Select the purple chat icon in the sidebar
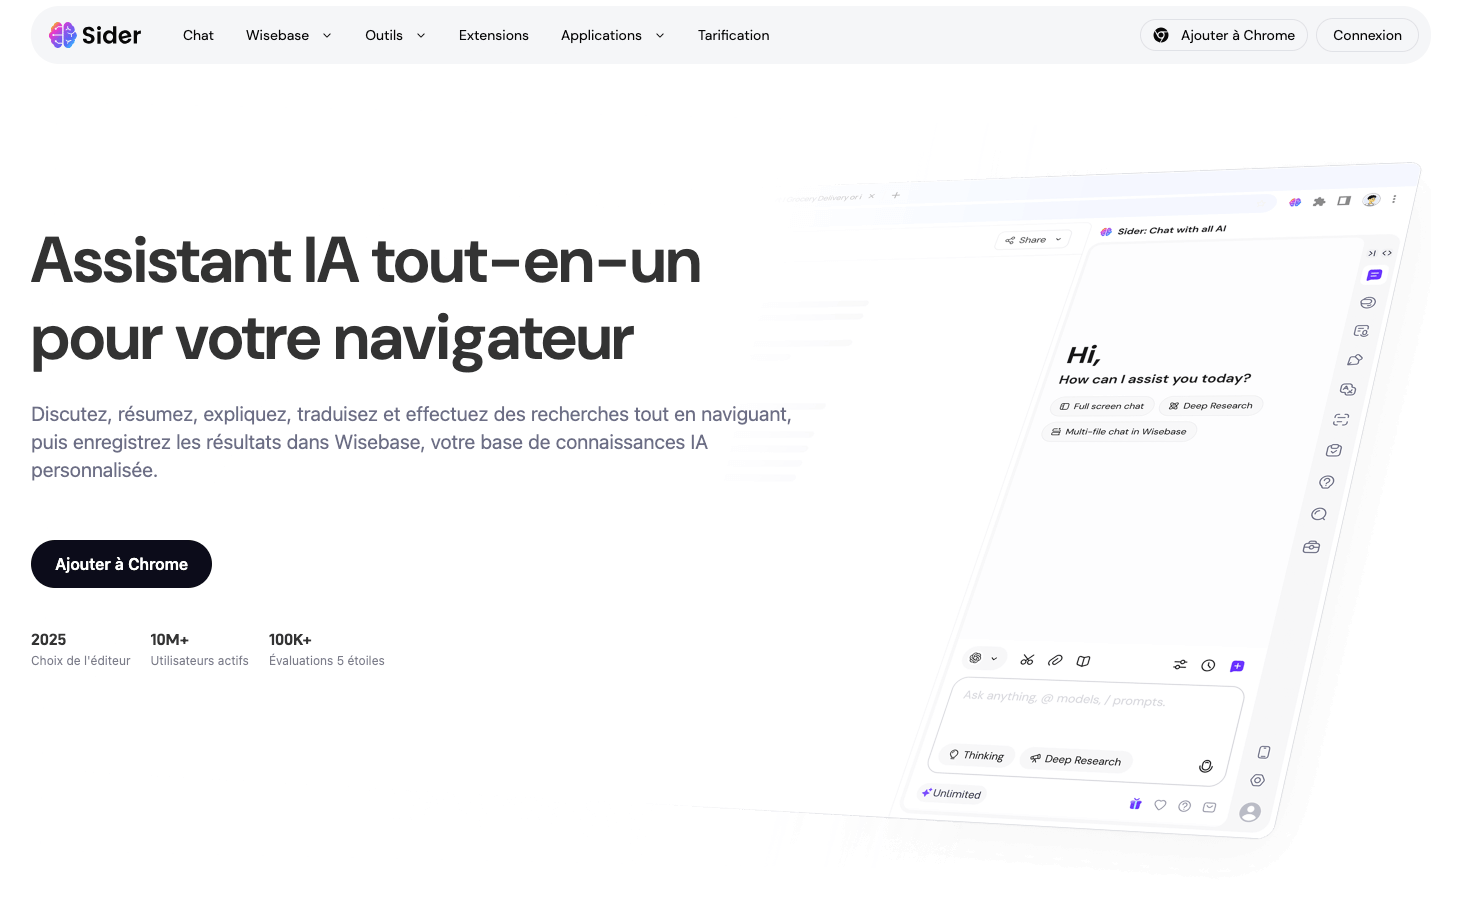This screenshot has height=902, width=1459. pyautogui.click(x=1375, y=275)
